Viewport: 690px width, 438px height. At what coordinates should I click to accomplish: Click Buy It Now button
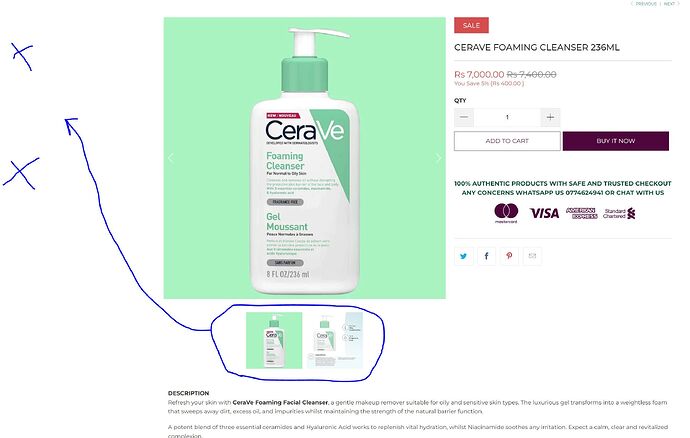pyautogui.click(x=616, y=141)
